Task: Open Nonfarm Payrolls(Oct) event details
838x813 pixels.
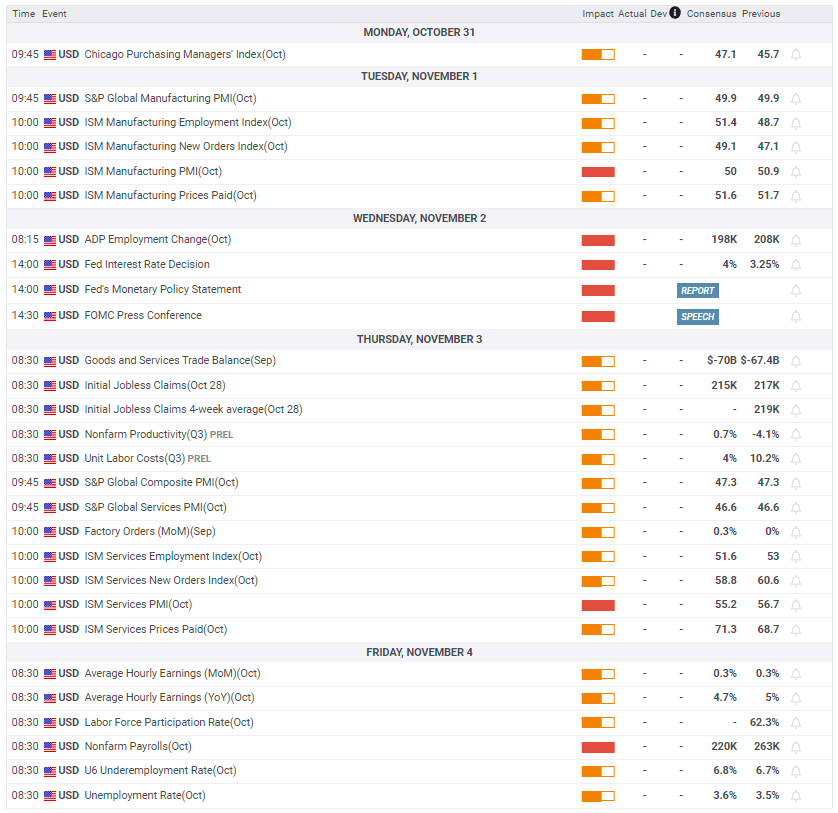Action: tap(138, 746)
